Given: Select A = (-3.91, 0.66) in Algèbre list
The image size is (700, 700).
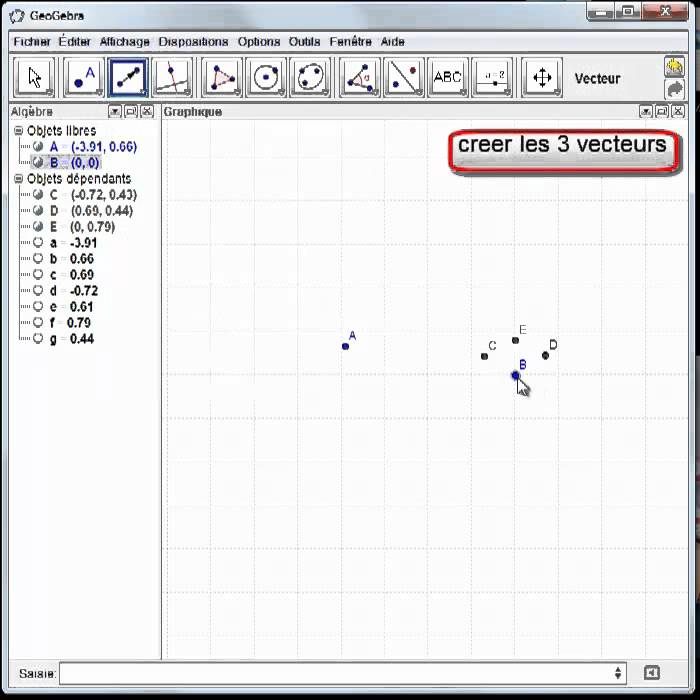Looking at the screenshot, I should tap(93, 146).
